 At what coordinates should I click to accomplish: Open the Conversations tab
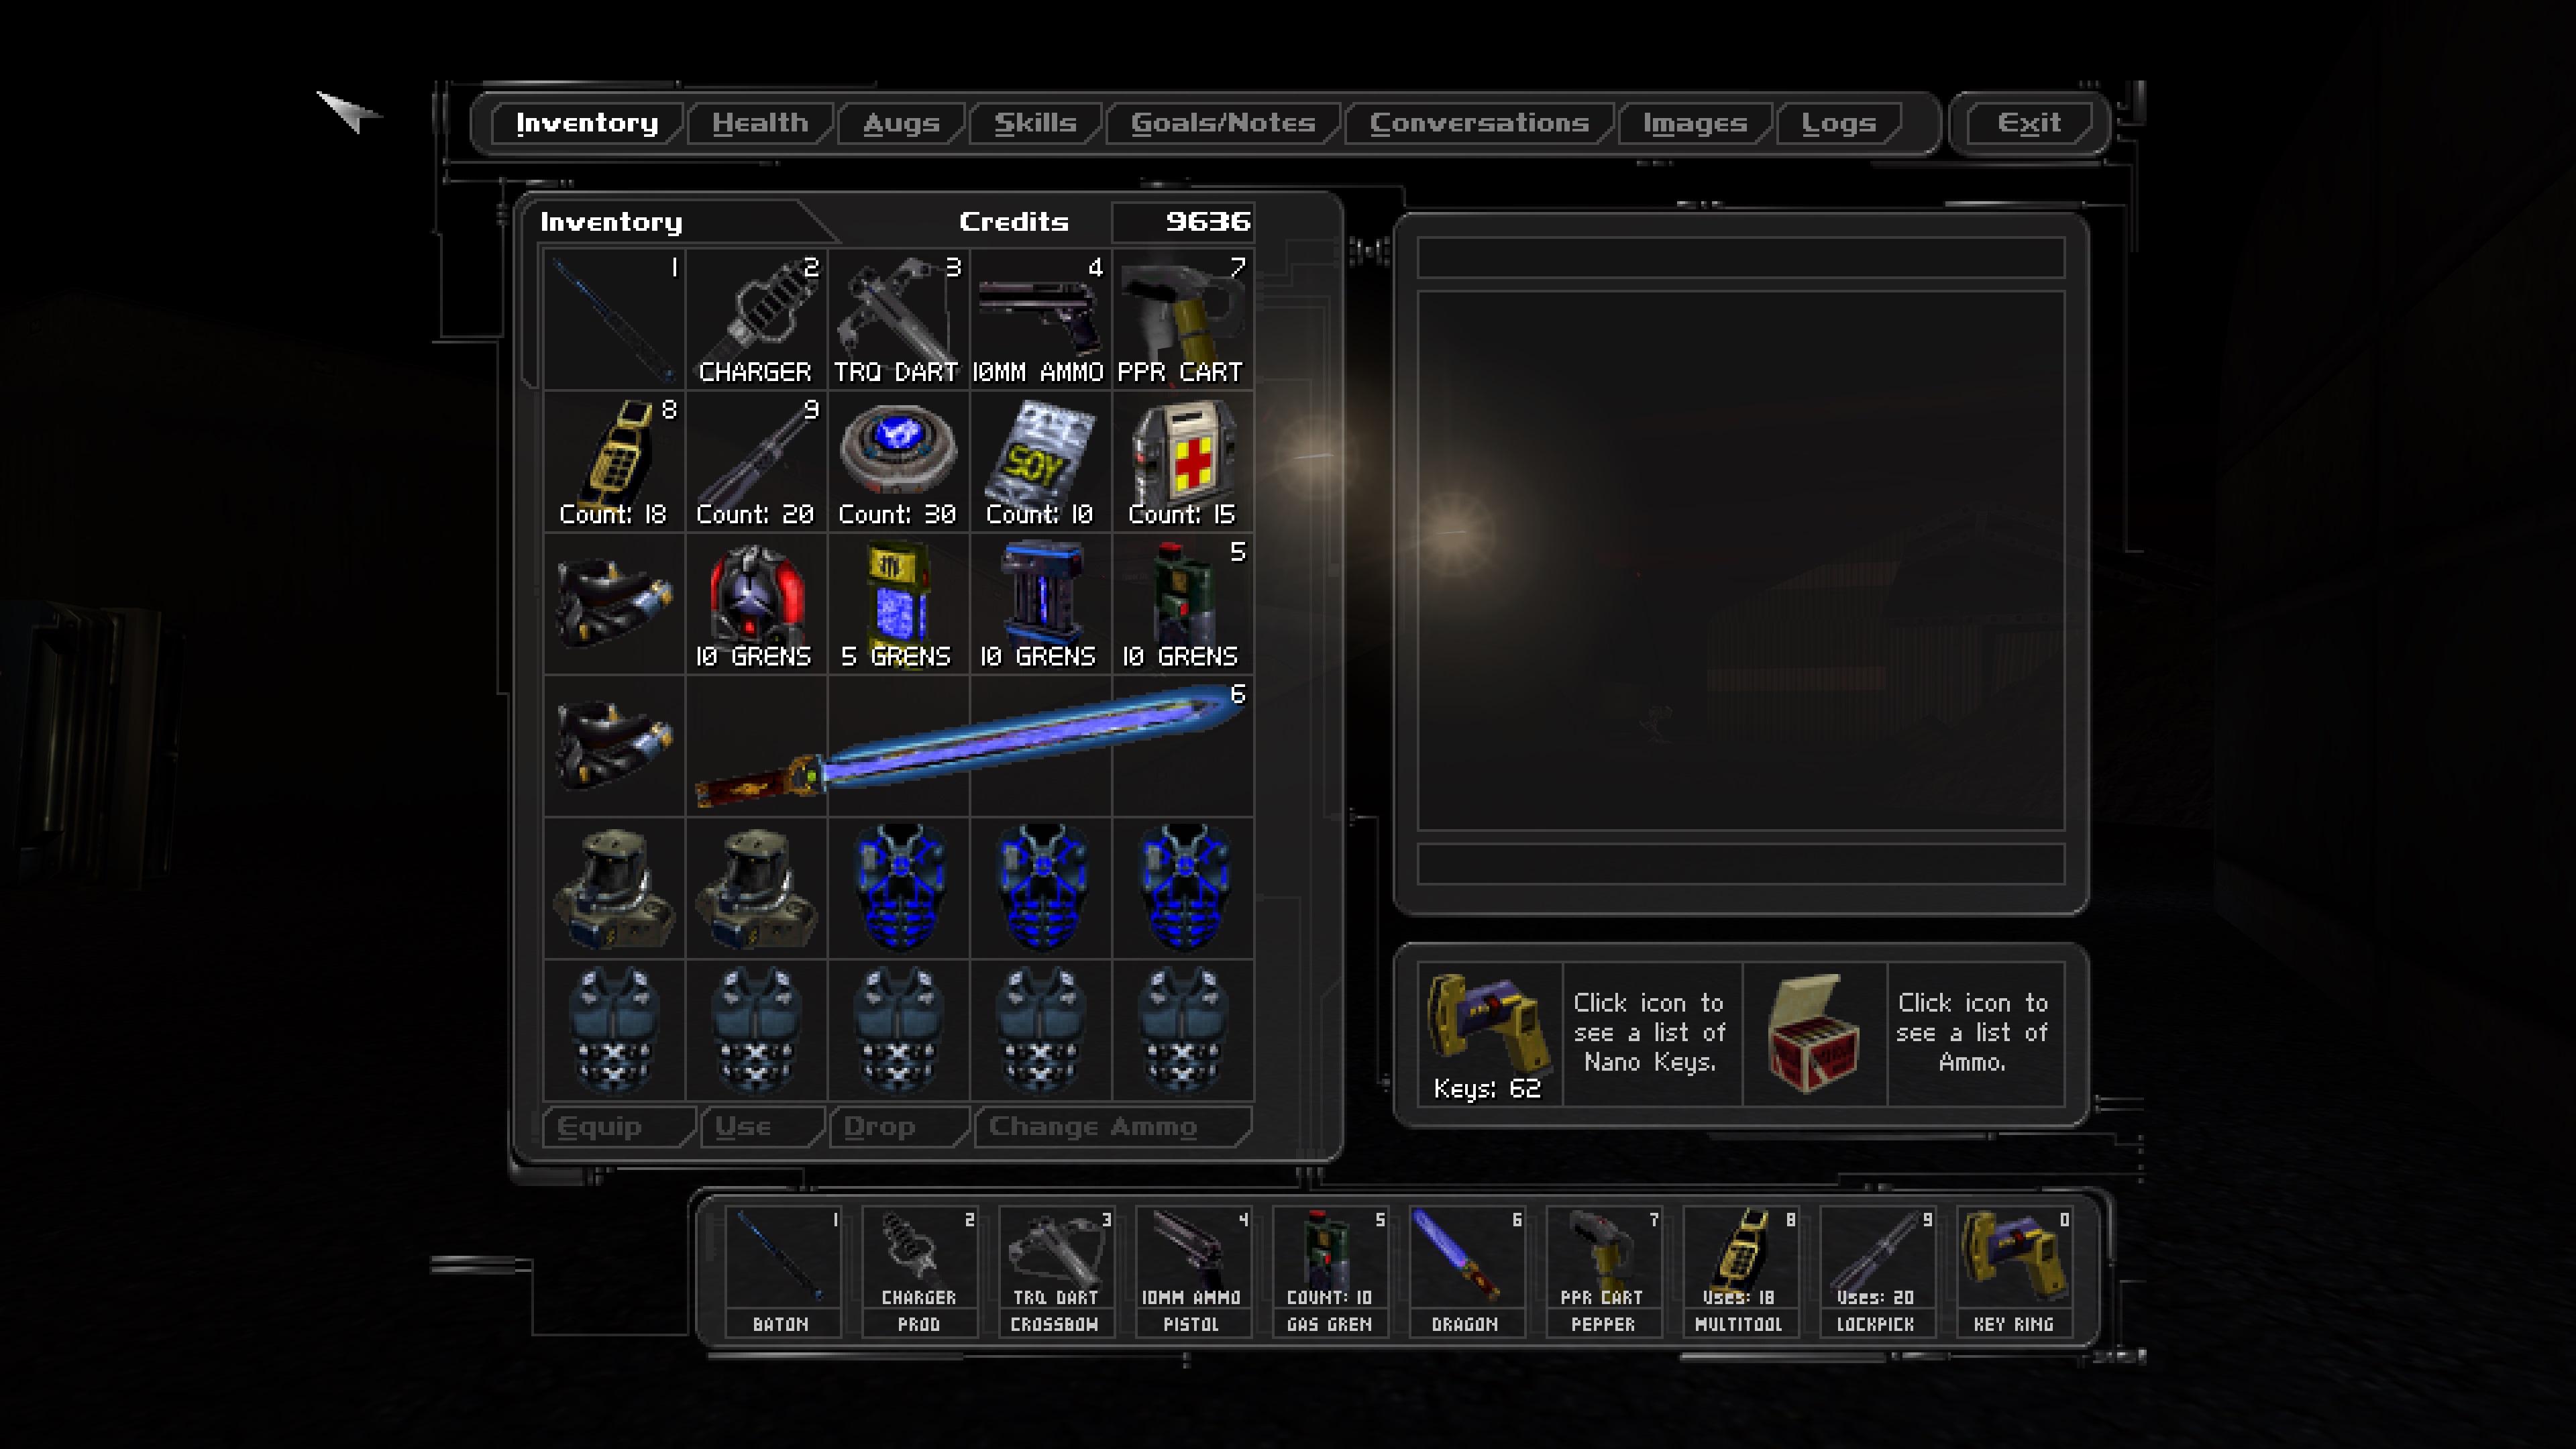[x=1479, y=123]
